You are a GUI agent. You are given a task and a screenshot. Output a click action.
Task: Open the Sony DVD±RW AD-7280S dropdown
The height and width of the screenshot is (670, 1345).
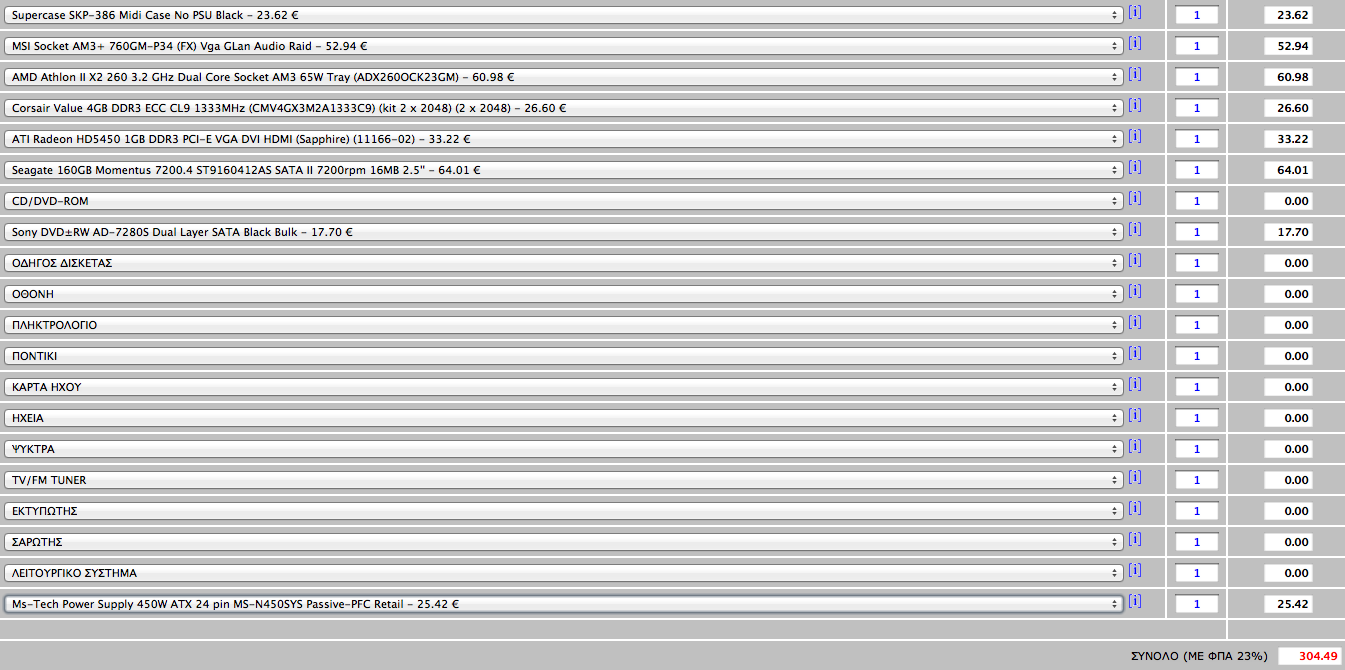pyautogui.click(x=564, y=232)
